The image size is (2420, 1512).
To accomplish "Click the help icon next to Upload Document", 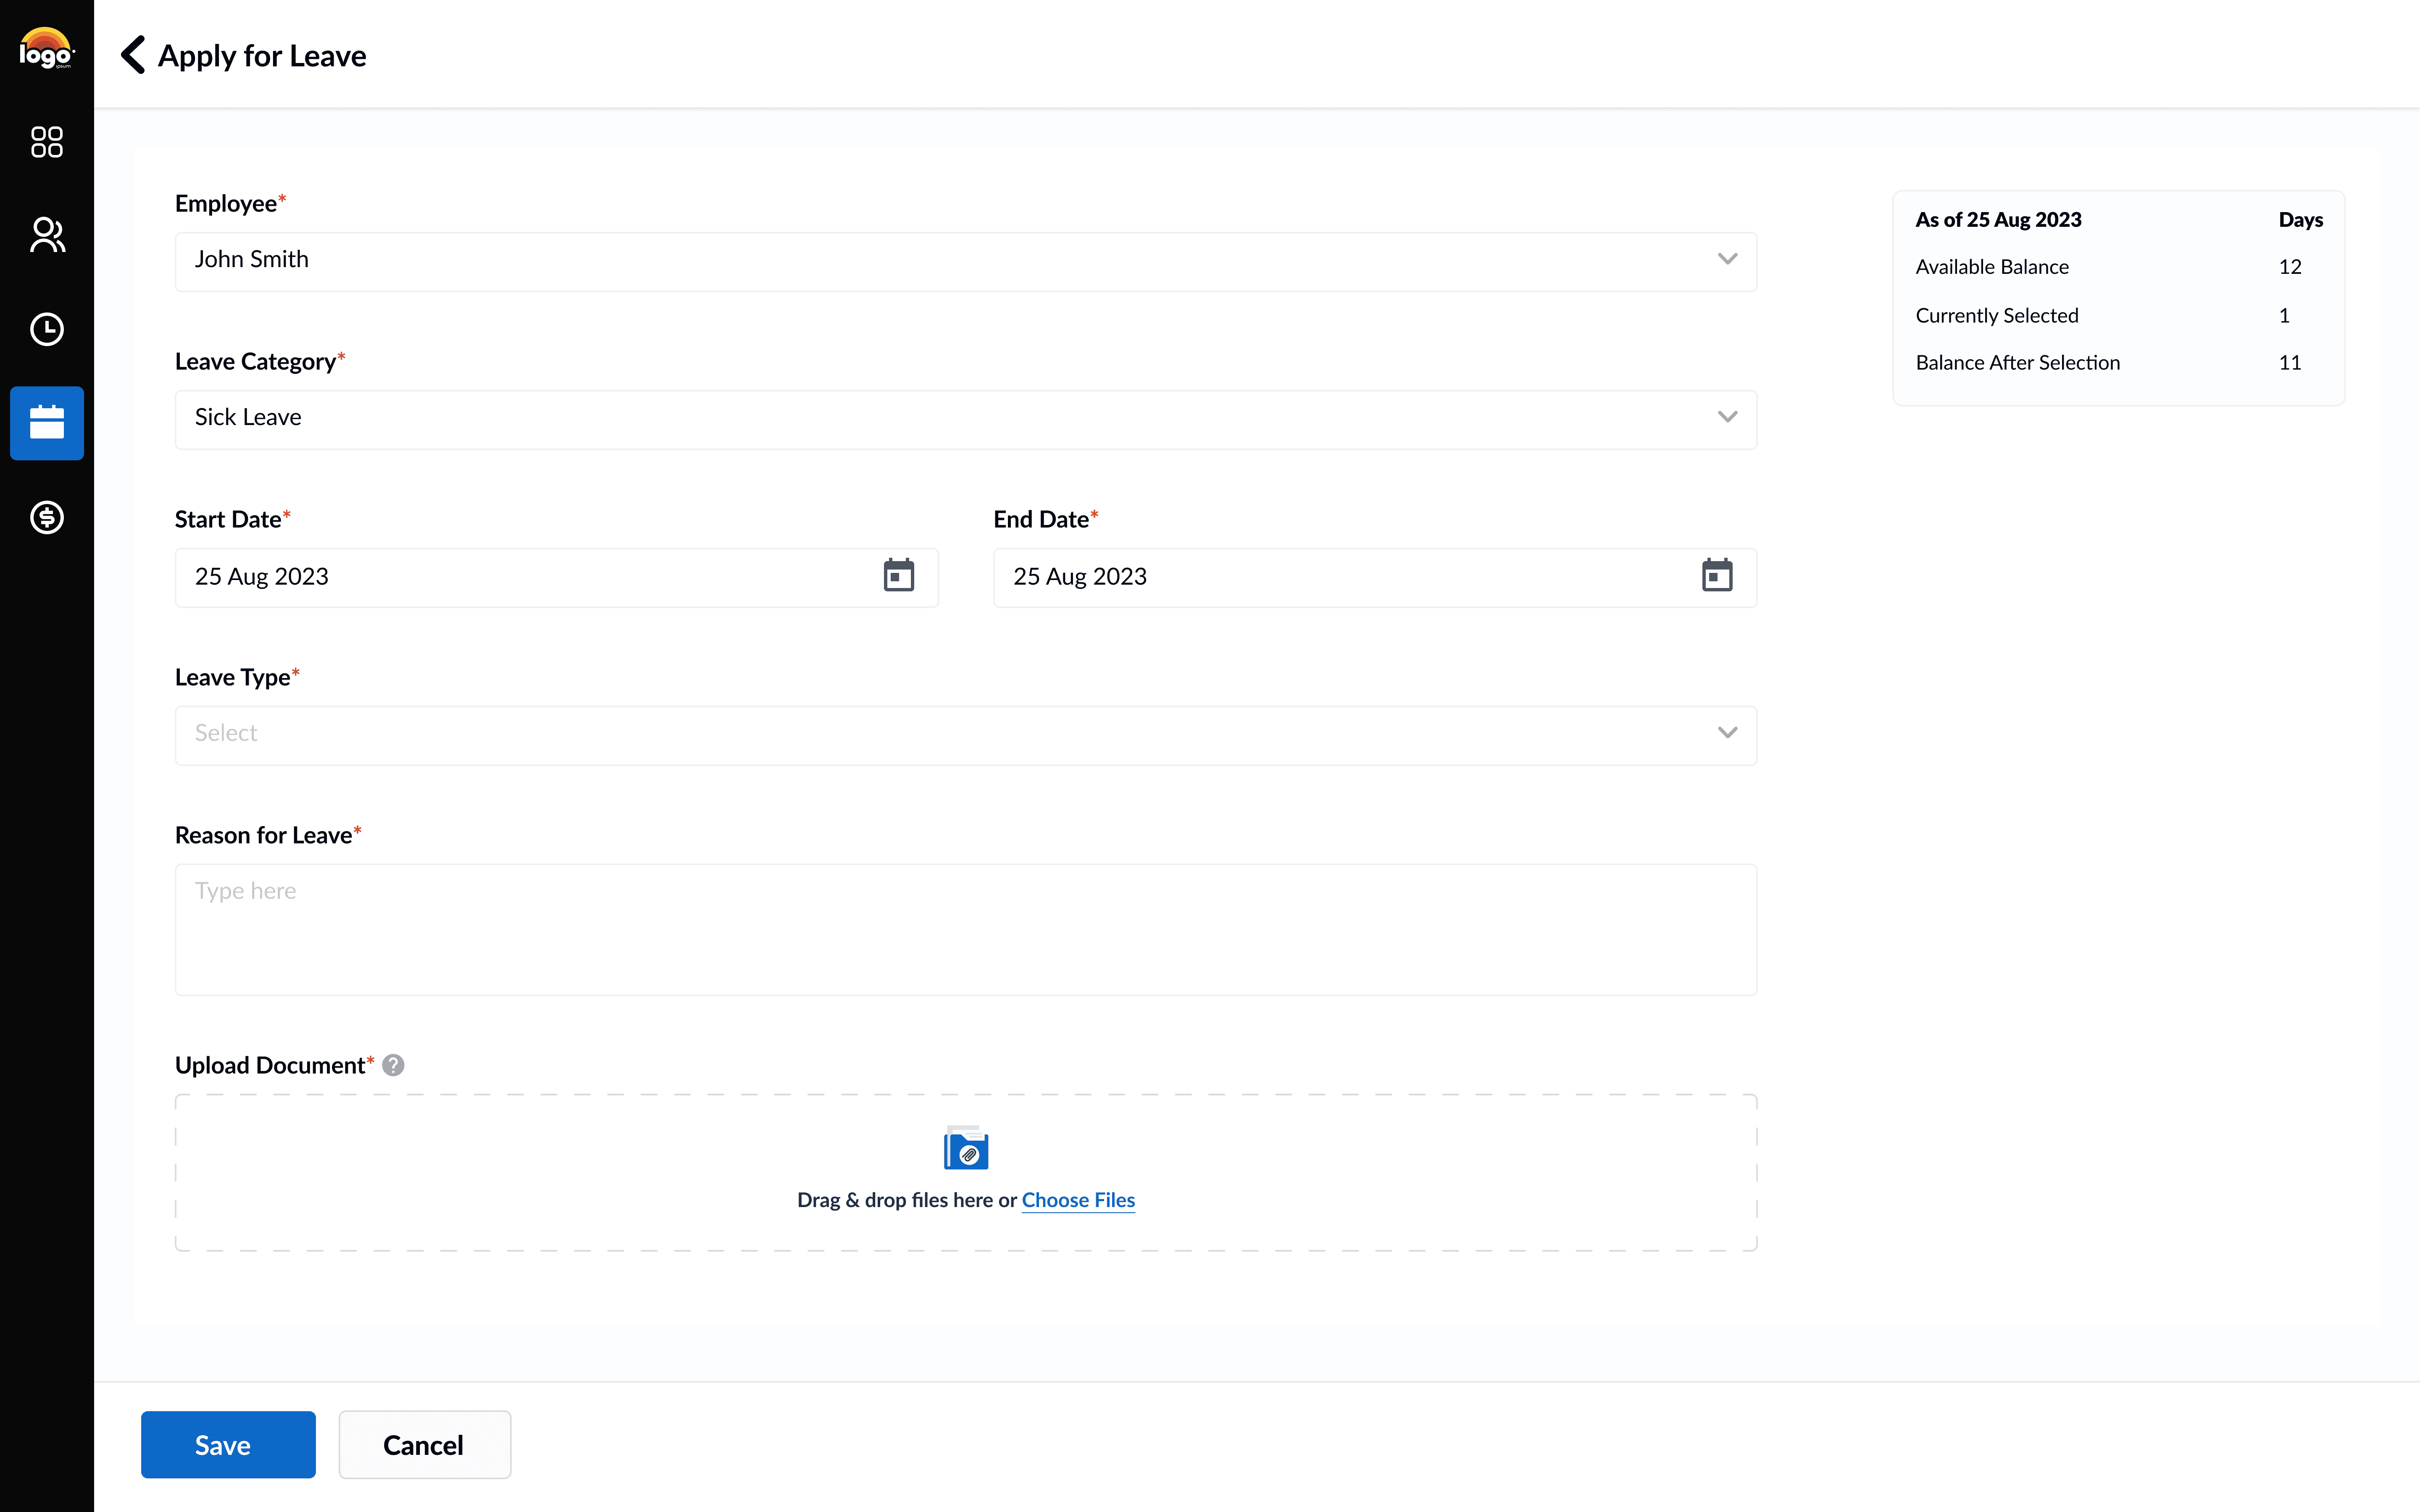I will pos(393,1066).
